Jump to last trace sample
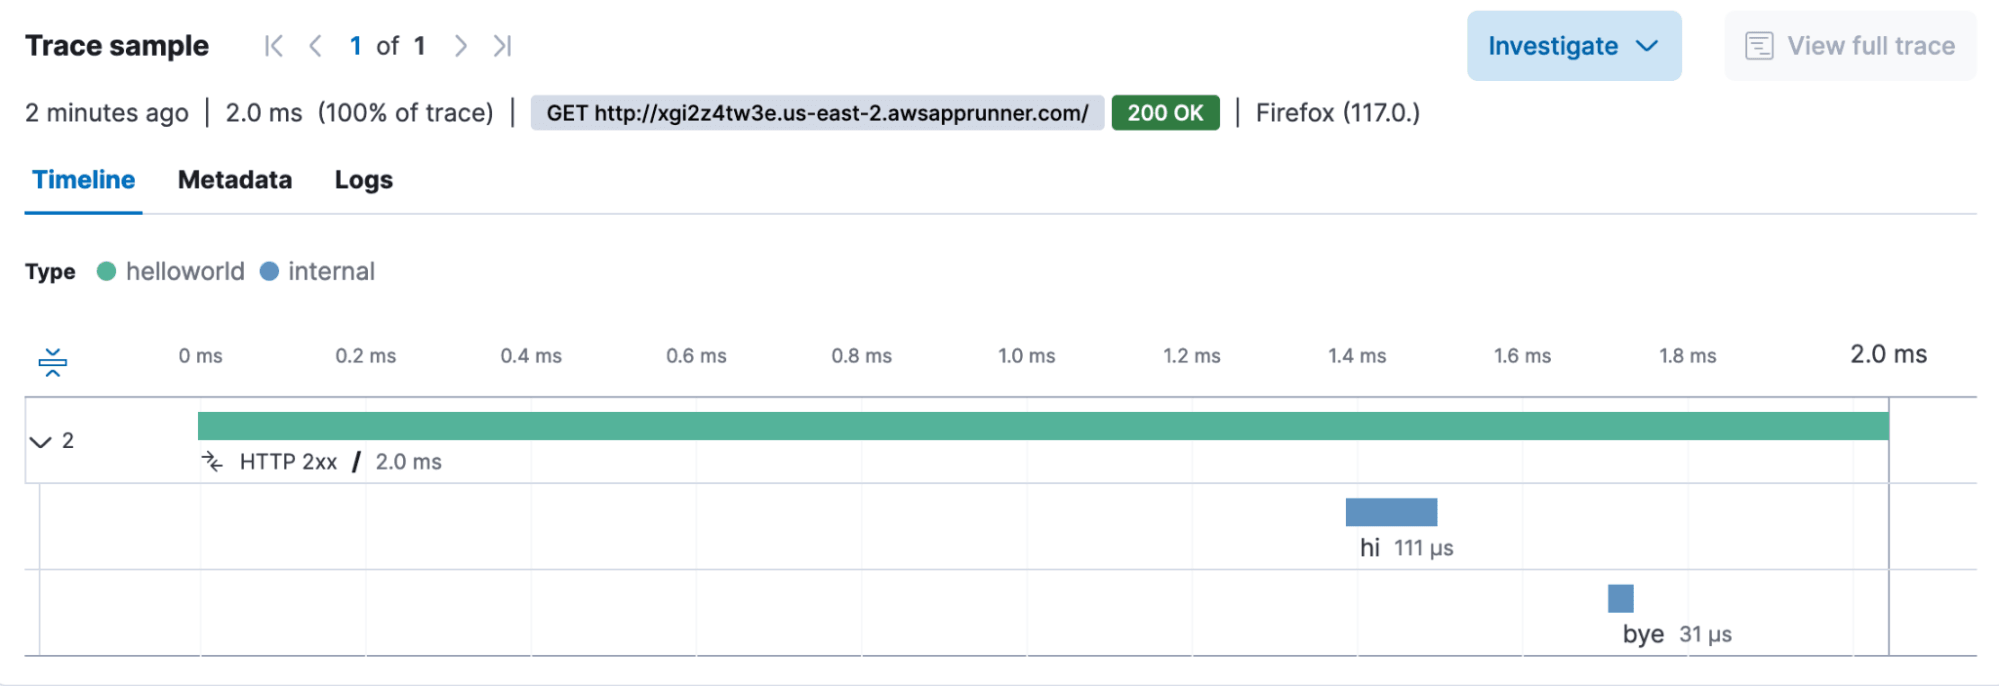This screenshot has width=1999, height=687. [502, 46]
